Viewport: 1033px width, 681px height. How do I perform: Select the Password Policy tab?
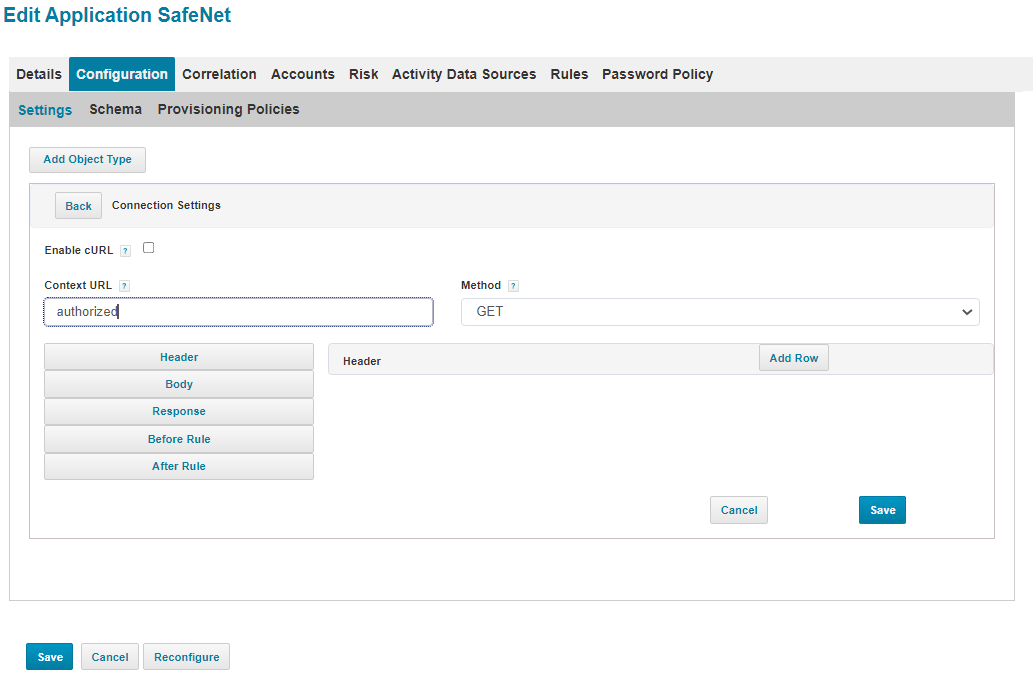(x=657, y=74)
